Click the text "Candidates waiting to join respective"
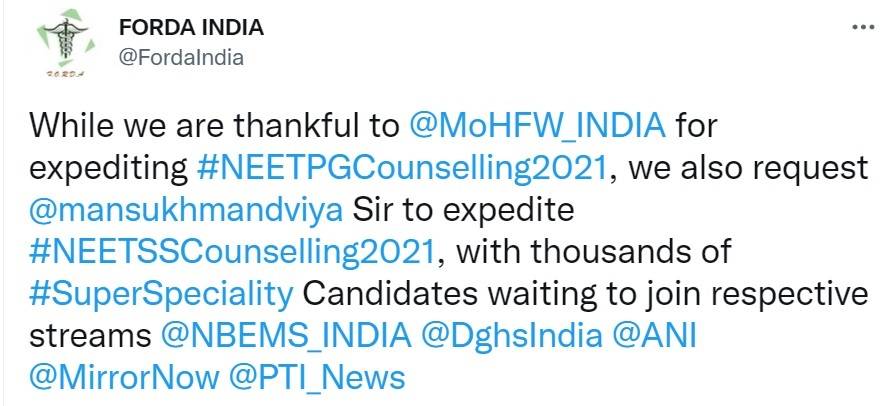 tap(580, 294)
